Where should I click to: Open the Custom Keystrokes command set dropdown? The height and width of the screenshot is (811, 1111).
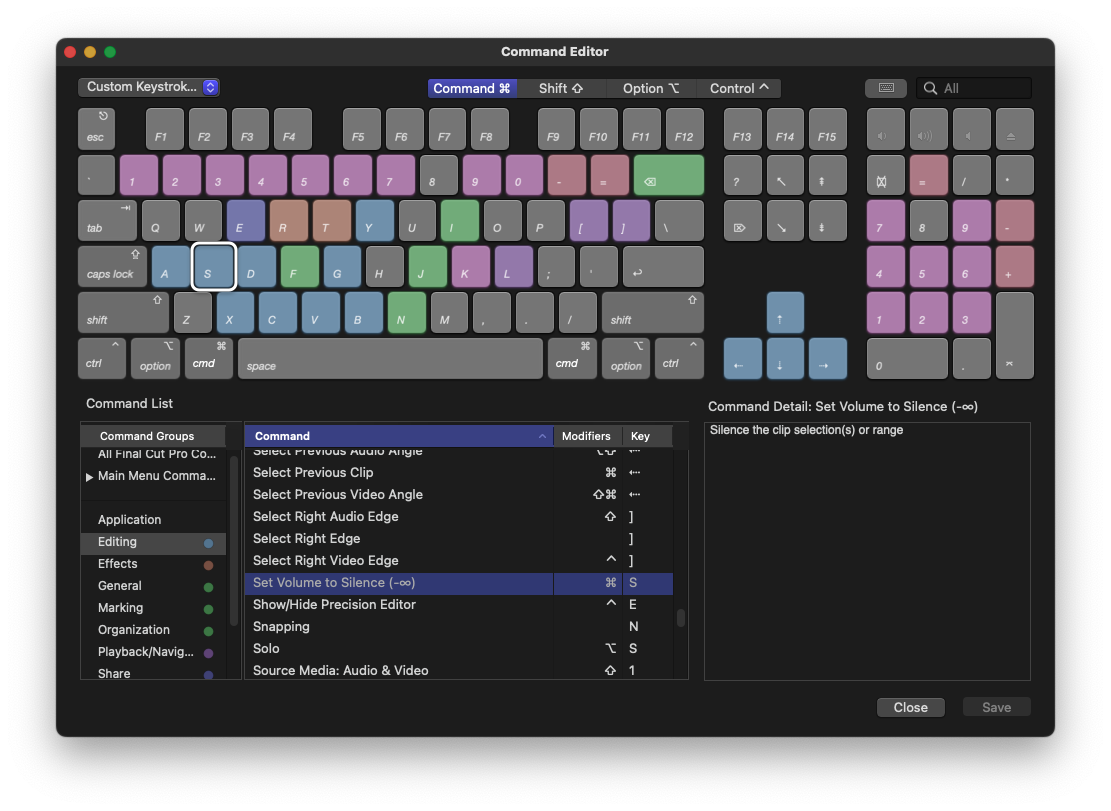[x=149, y=87]
